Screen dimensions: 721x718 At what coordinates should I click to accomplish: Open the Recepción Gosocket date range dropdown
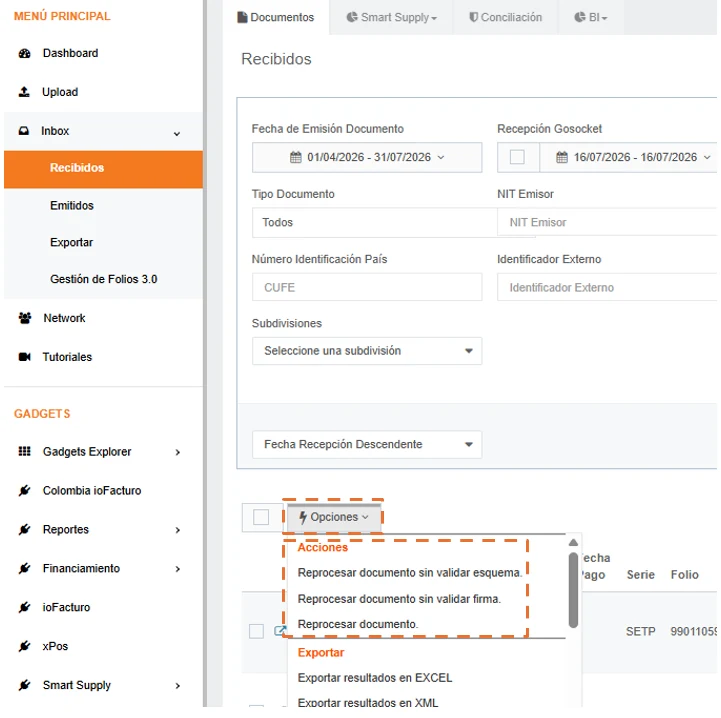pyautogui.click(x=628, y=157)
